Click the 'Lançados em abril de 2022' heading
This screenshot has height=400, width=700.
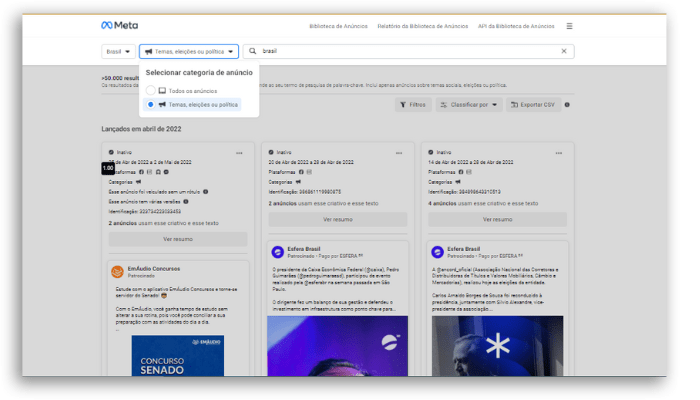point(141,129)
